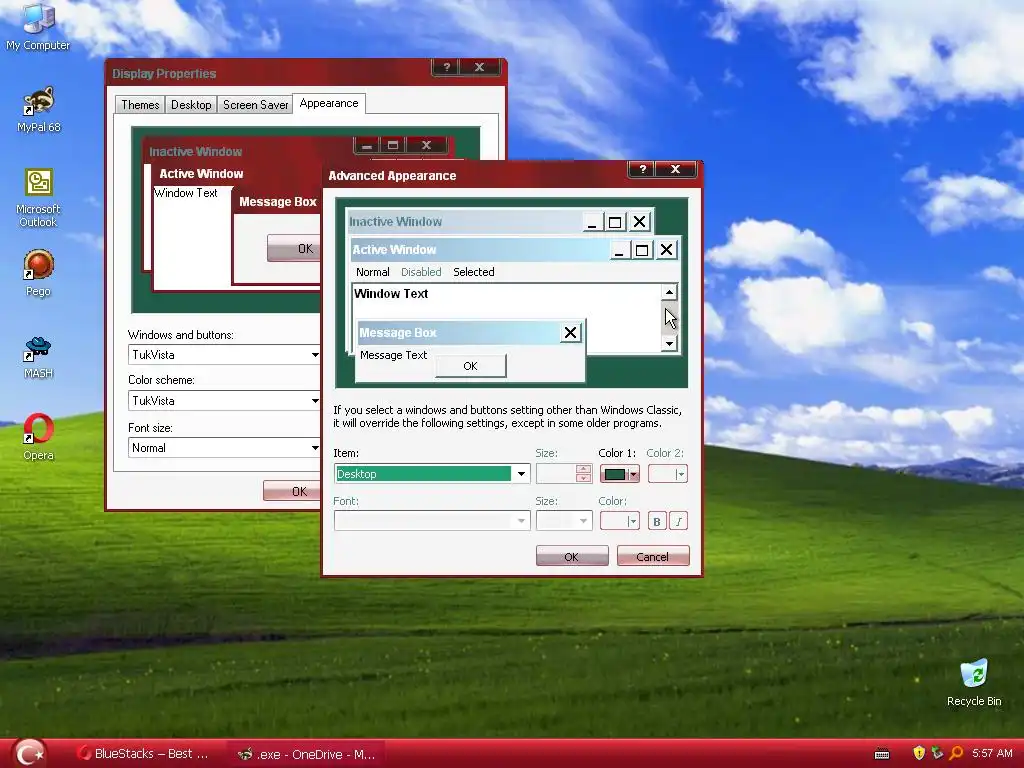The width and height of the screenshot is (1024, 768).
Task: Open the Font name dropdown
Action: pyautogui.click(x=432, y=521)
